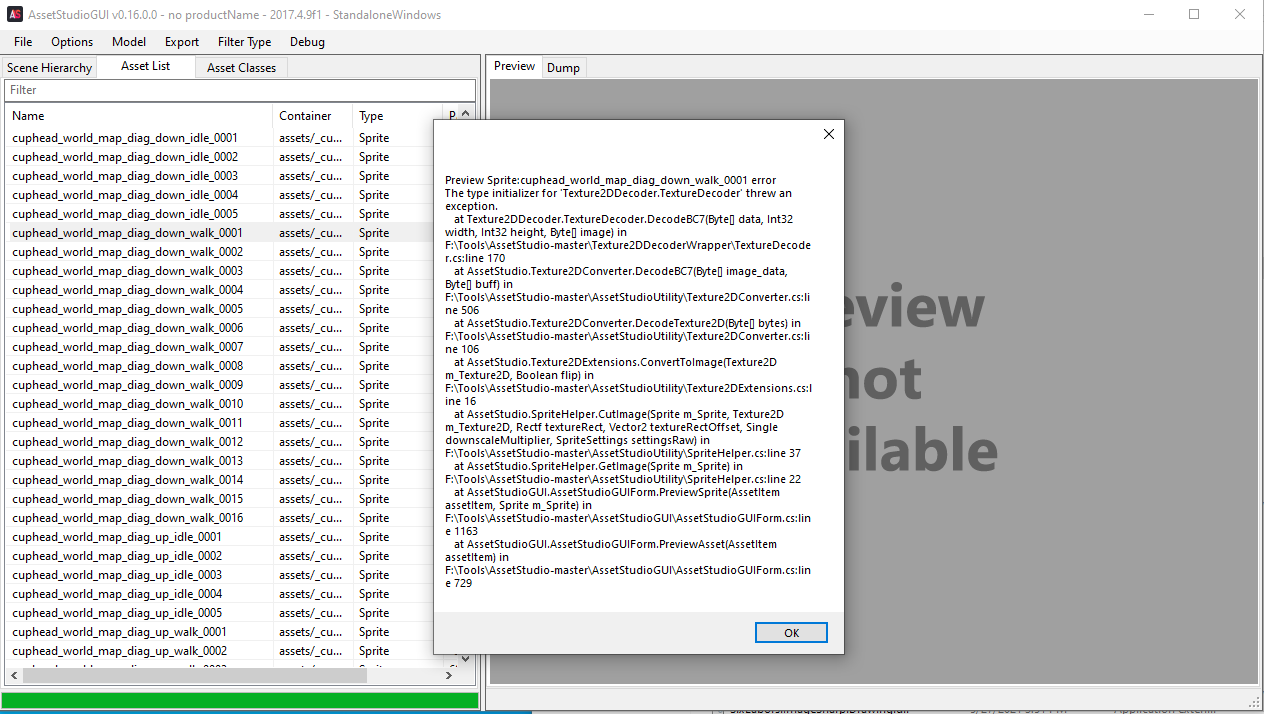Switch to the Scene Hierarchy tab

tap(50, 67)
